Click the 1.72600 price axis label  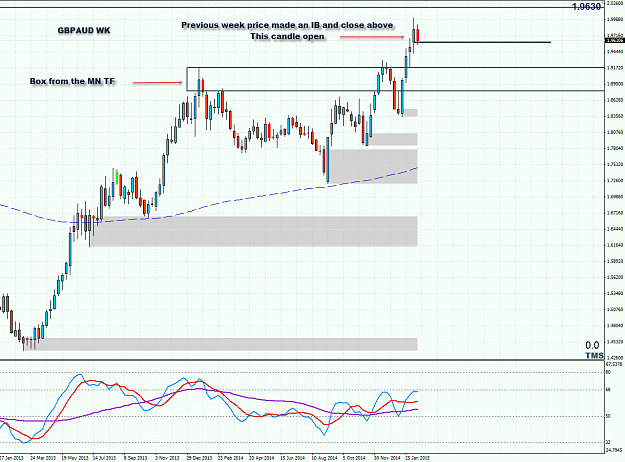tap(615, 181)
